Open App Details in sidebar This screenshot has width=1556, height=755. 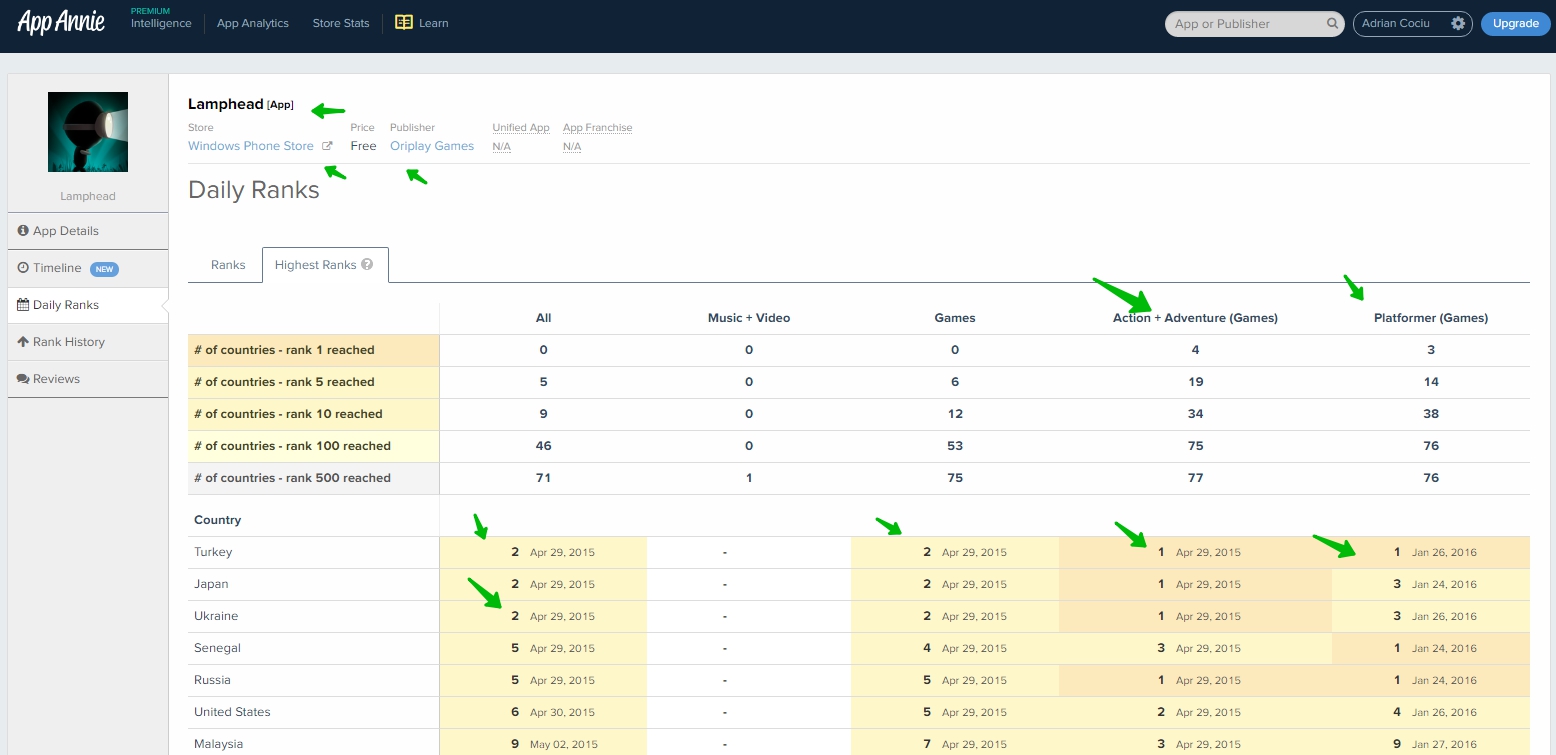(x=66, y=231)
